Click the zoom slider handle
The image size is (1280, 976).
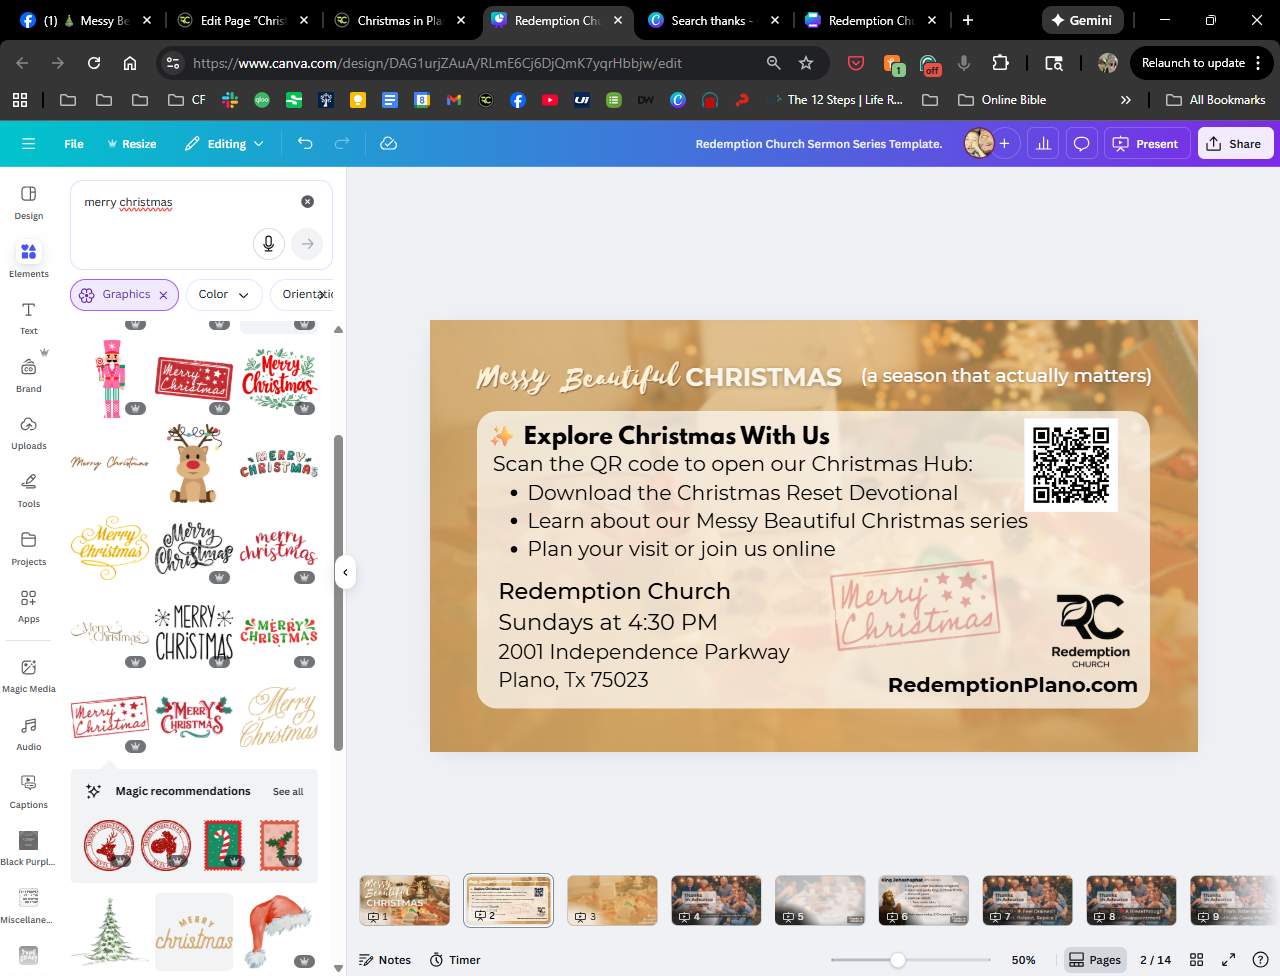pyautogui.click(x=898, y=960)
